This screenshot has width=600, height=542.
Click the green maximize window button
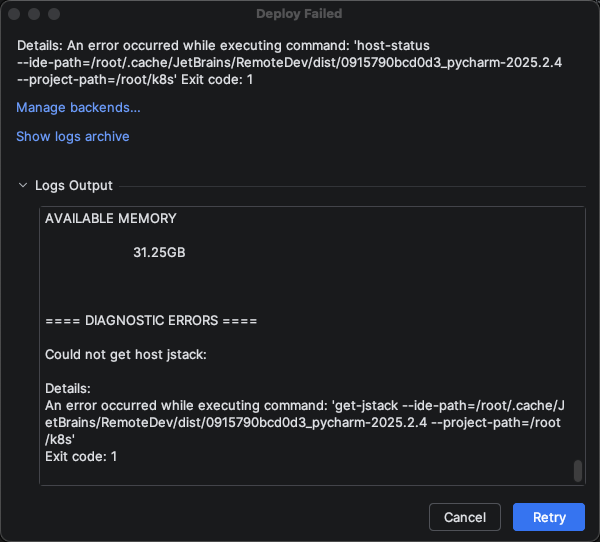point(54,14)
